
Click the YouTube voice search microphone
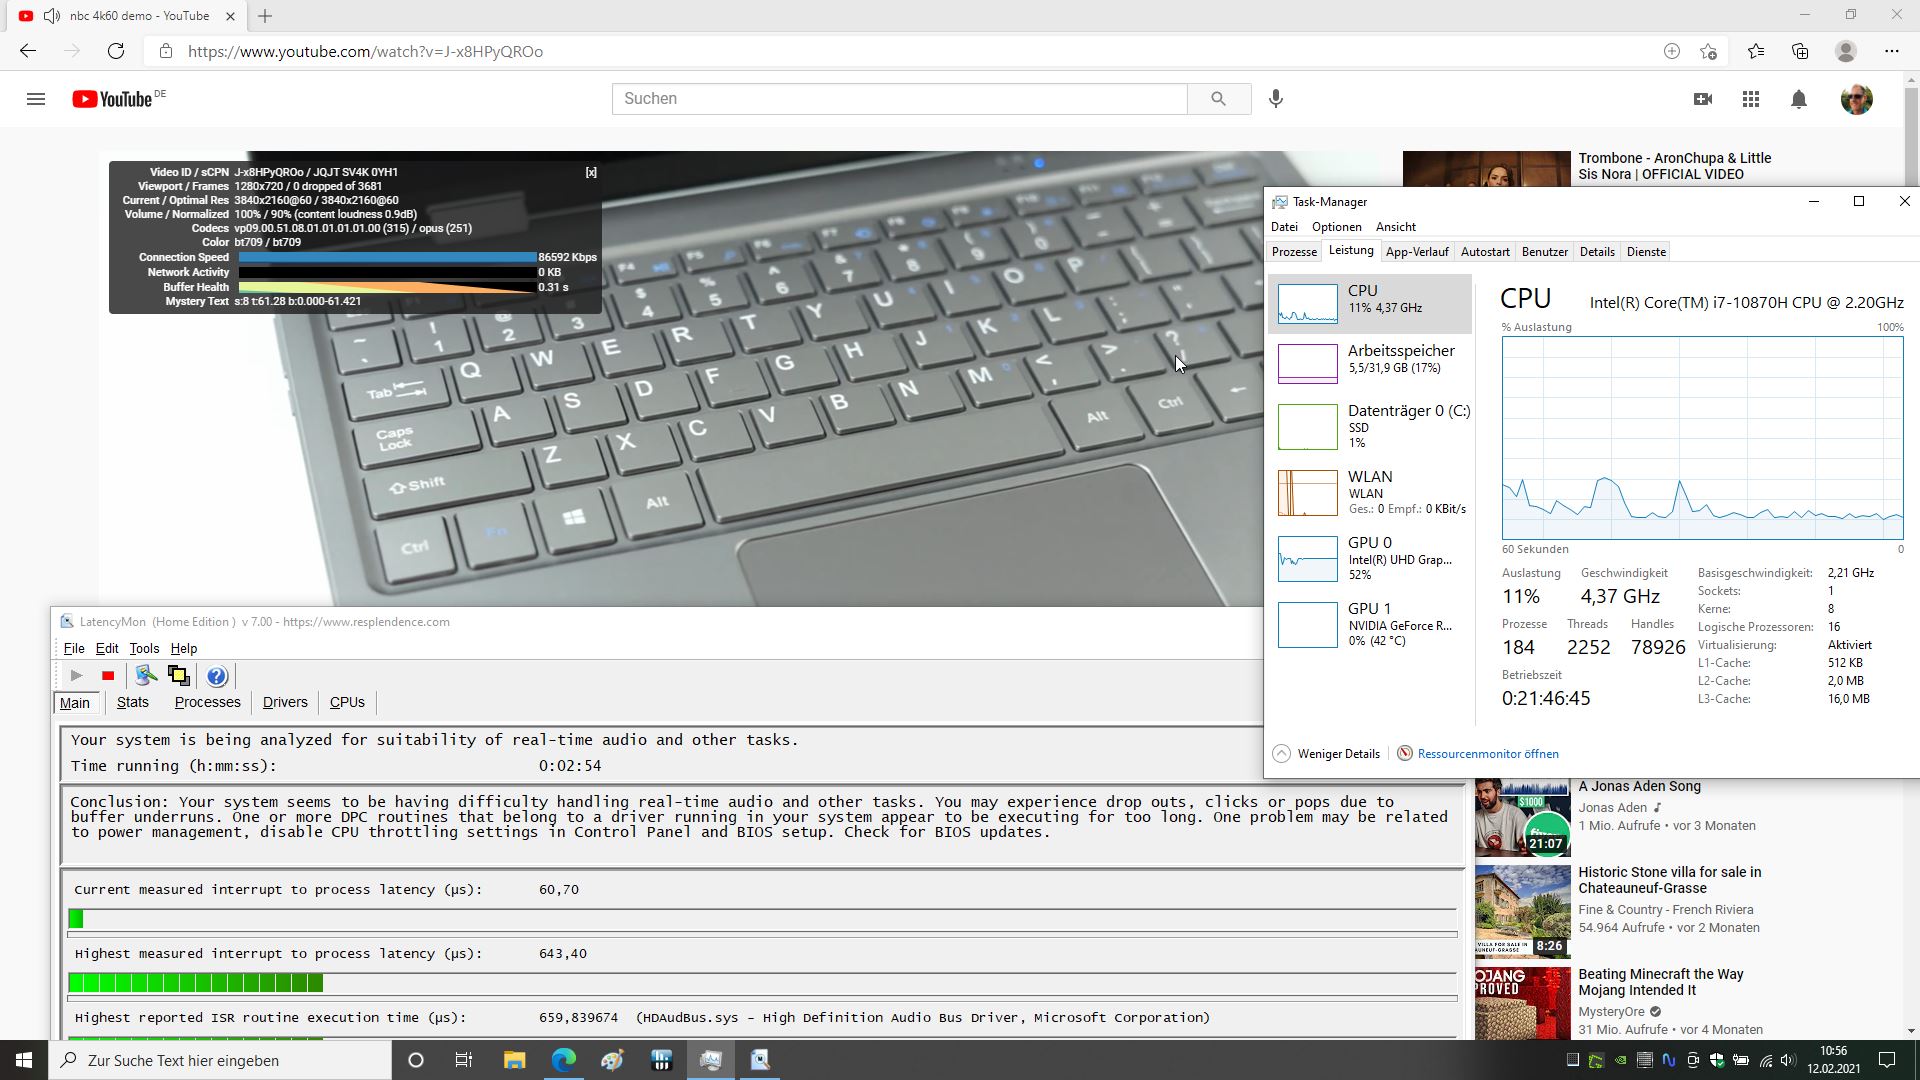click(x=1276, y=99)
